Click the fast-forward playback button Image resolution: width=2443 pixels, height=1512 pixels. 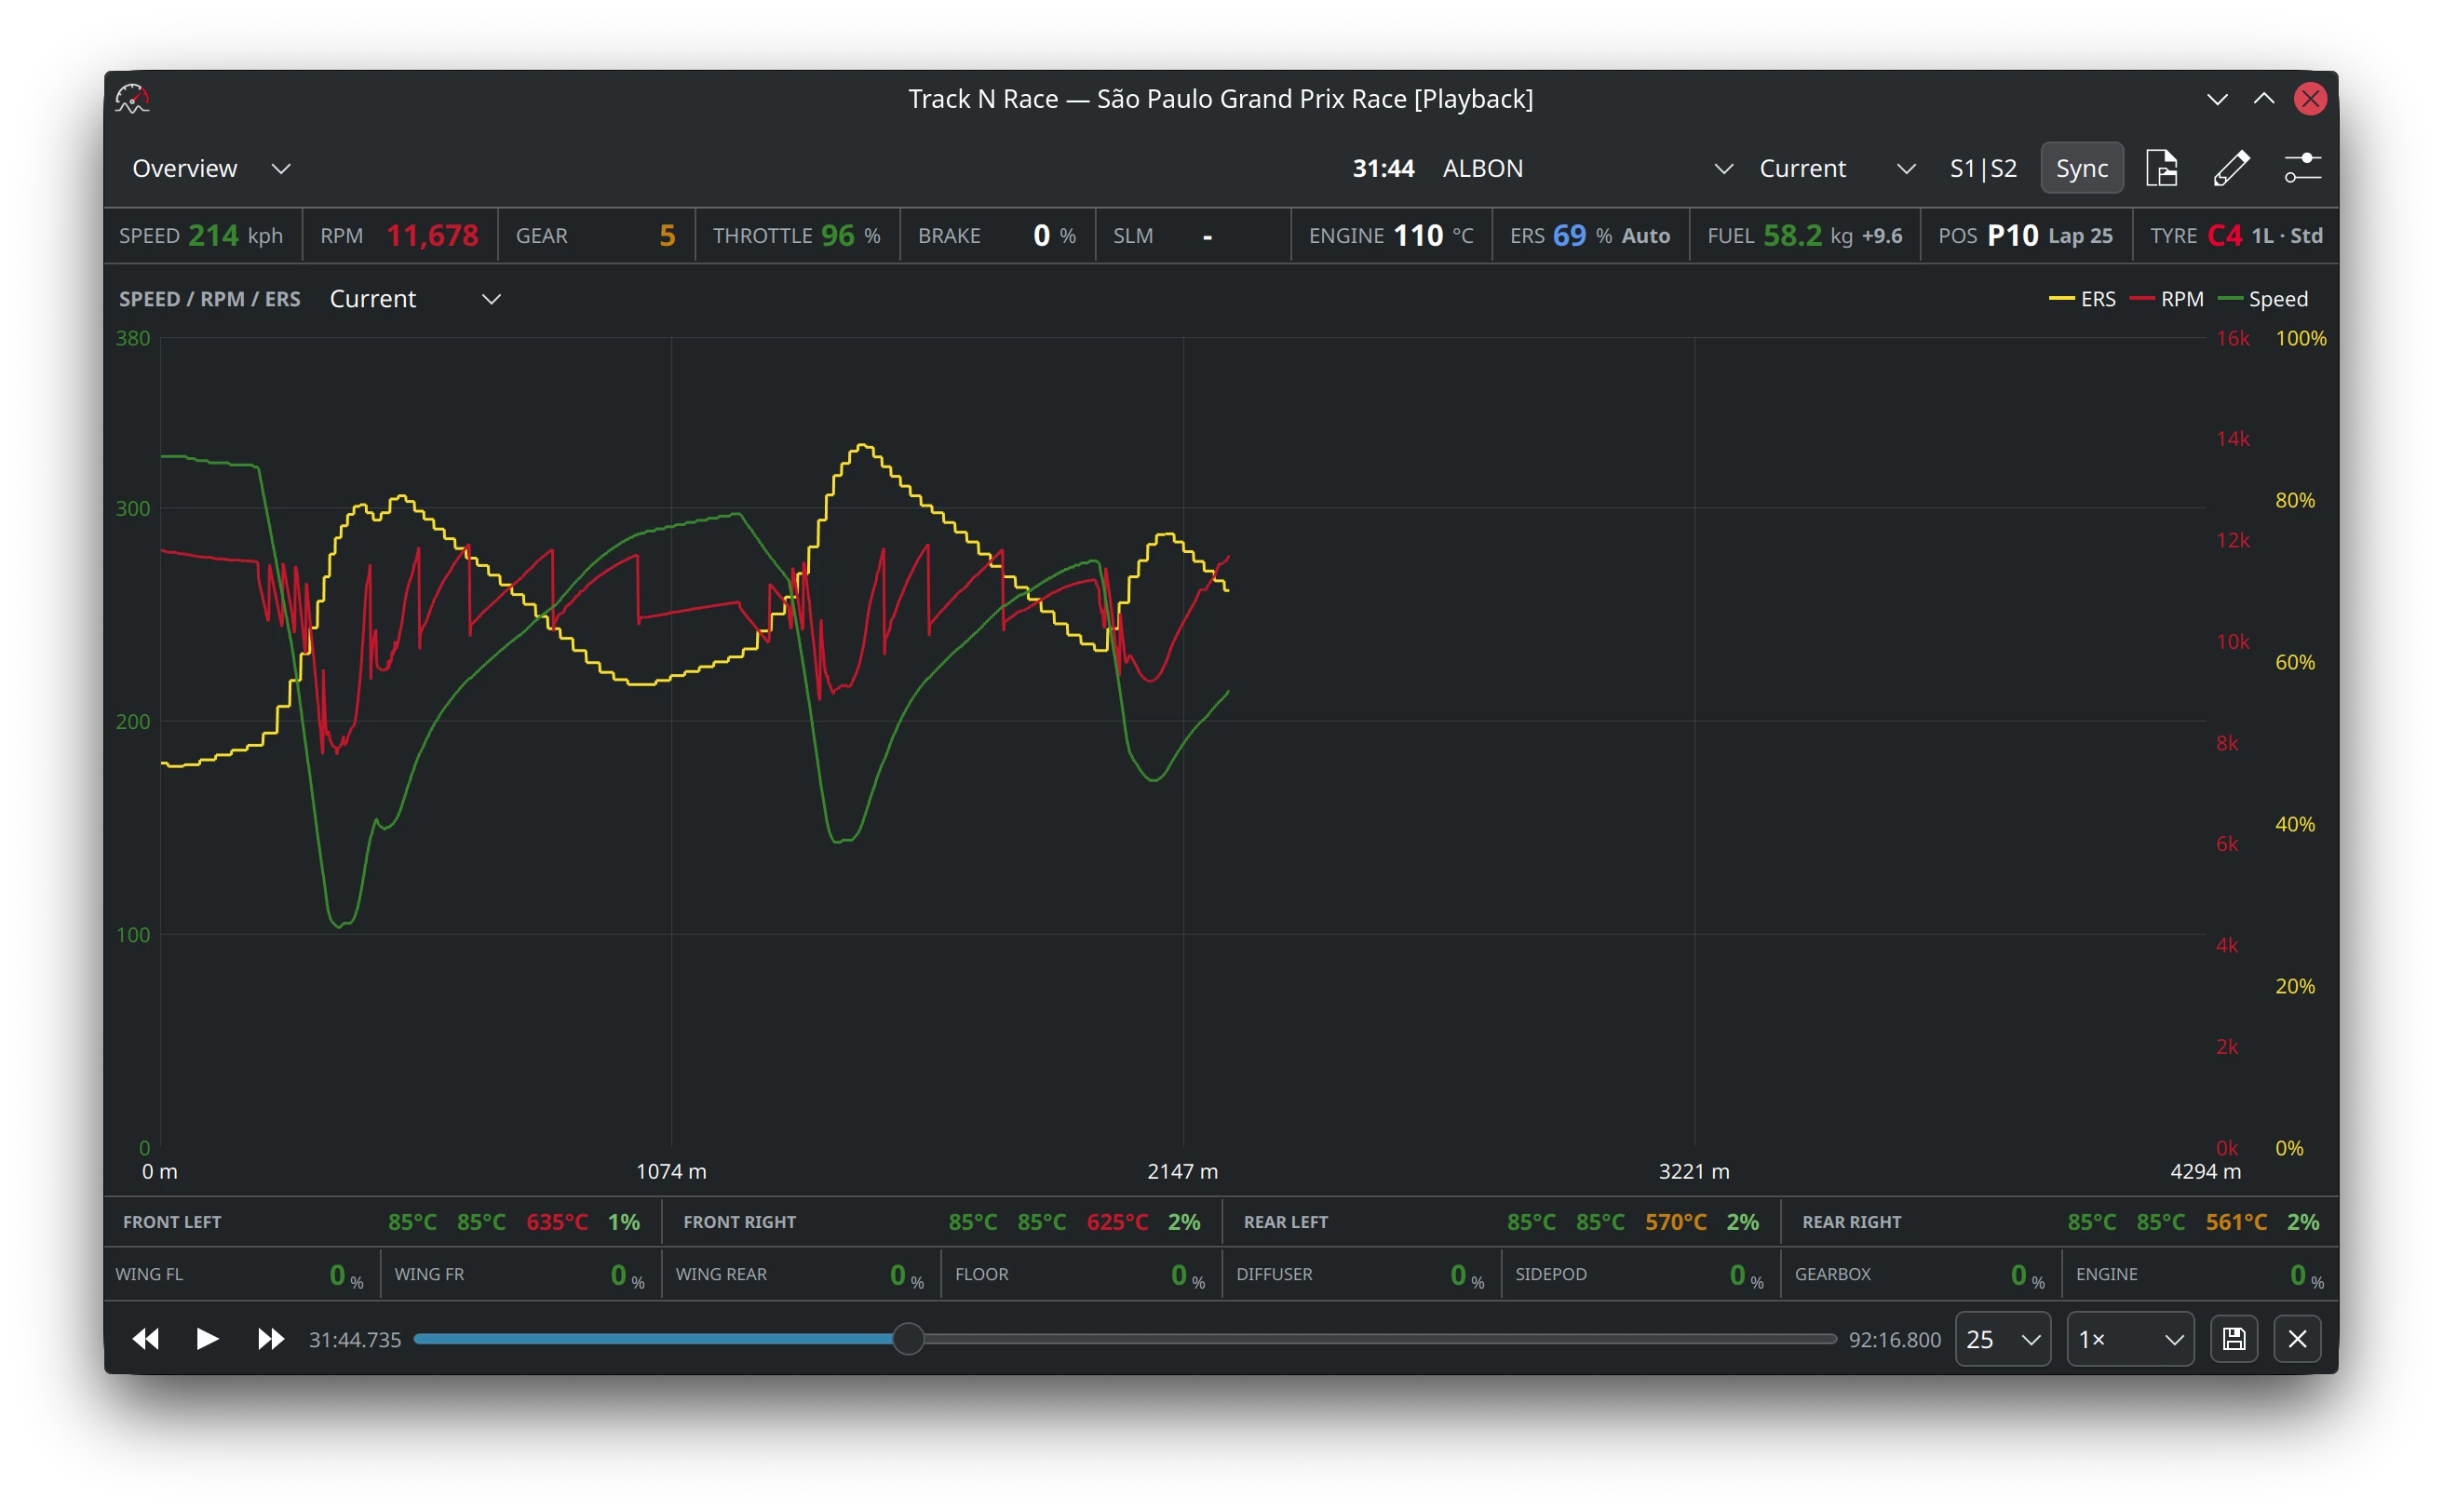pyautogui.click(x=270, y=1339)
